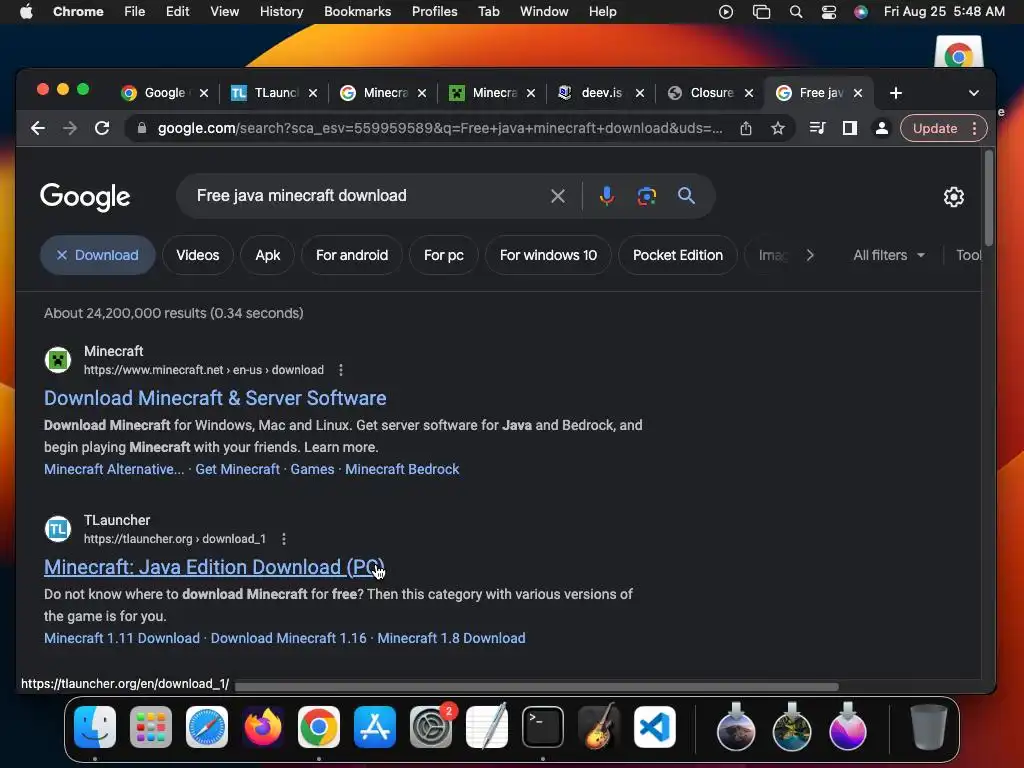This screenshot has width=1024, height=768.
Task: Launch Visual Studio Code from the Dock
Action: 655,727
